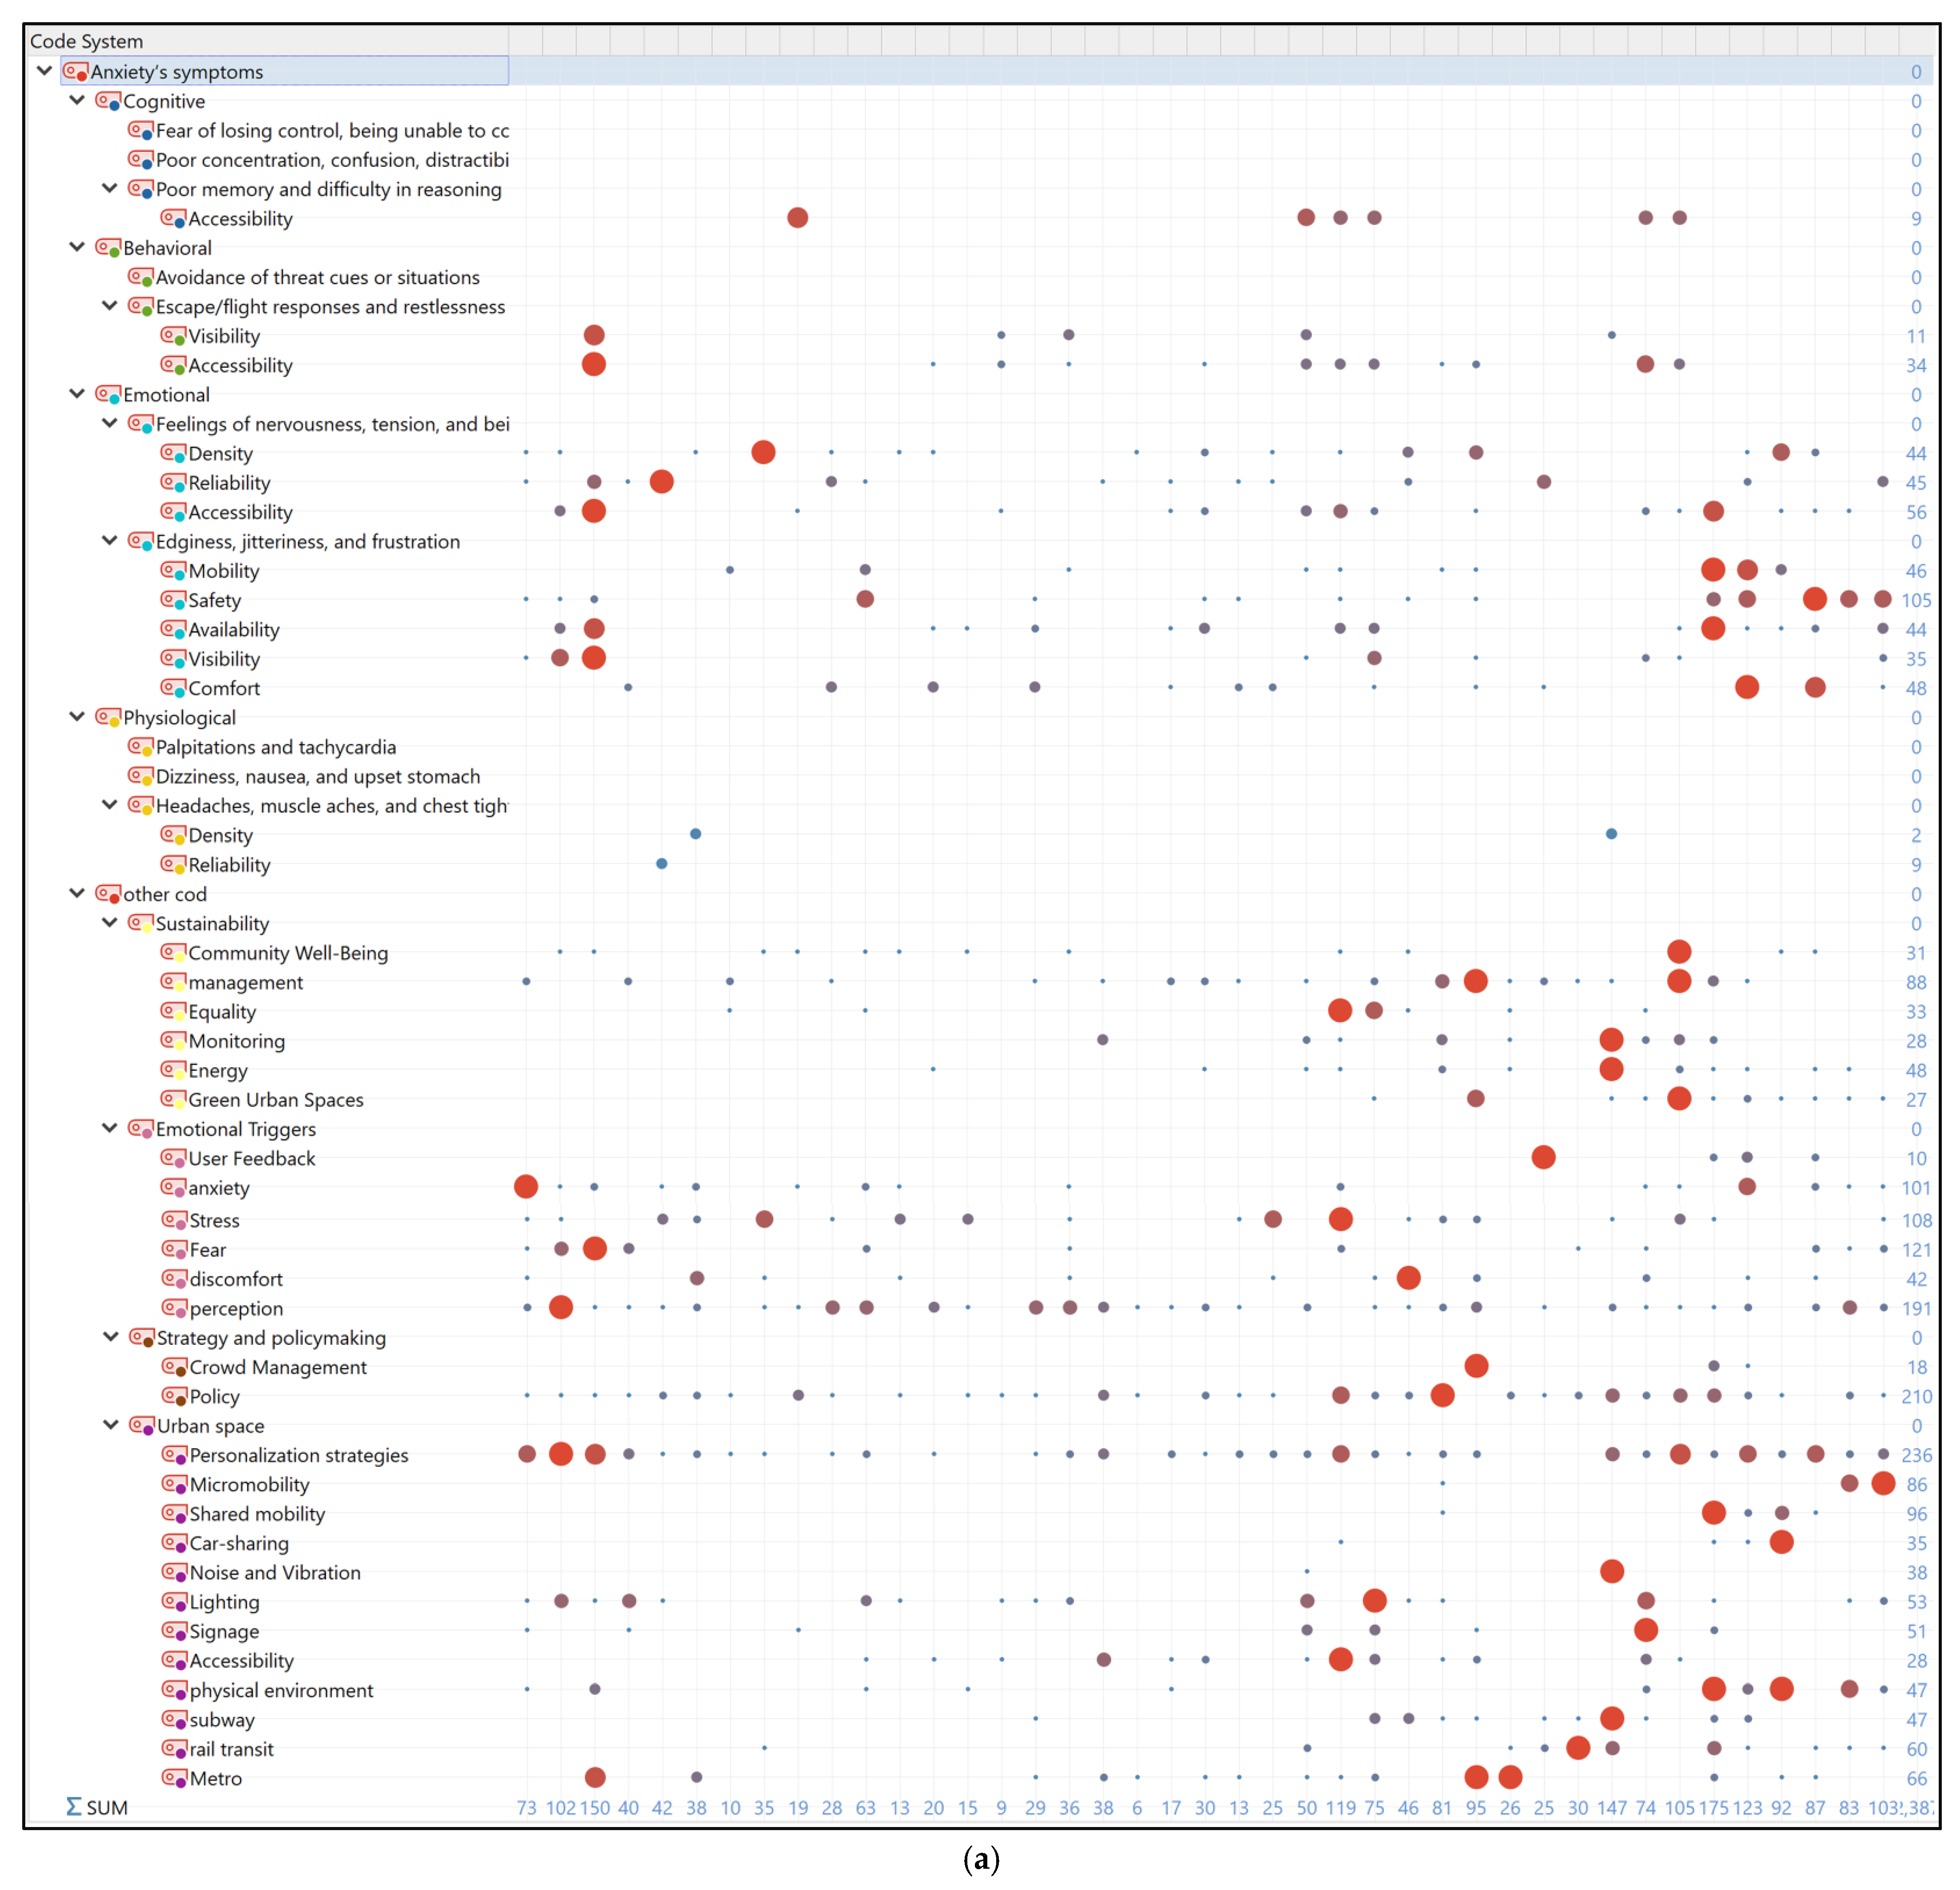
Task: Click the code icon beside Anxiety's symptoms
Action: click(75, 71)
